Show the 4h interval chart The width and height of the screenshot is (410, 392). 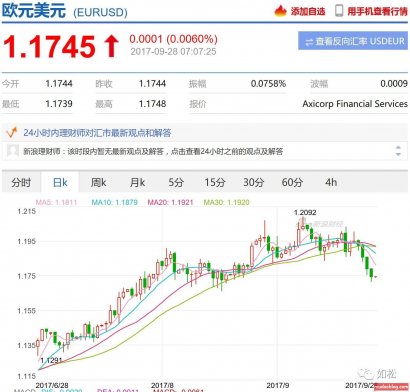331,182
